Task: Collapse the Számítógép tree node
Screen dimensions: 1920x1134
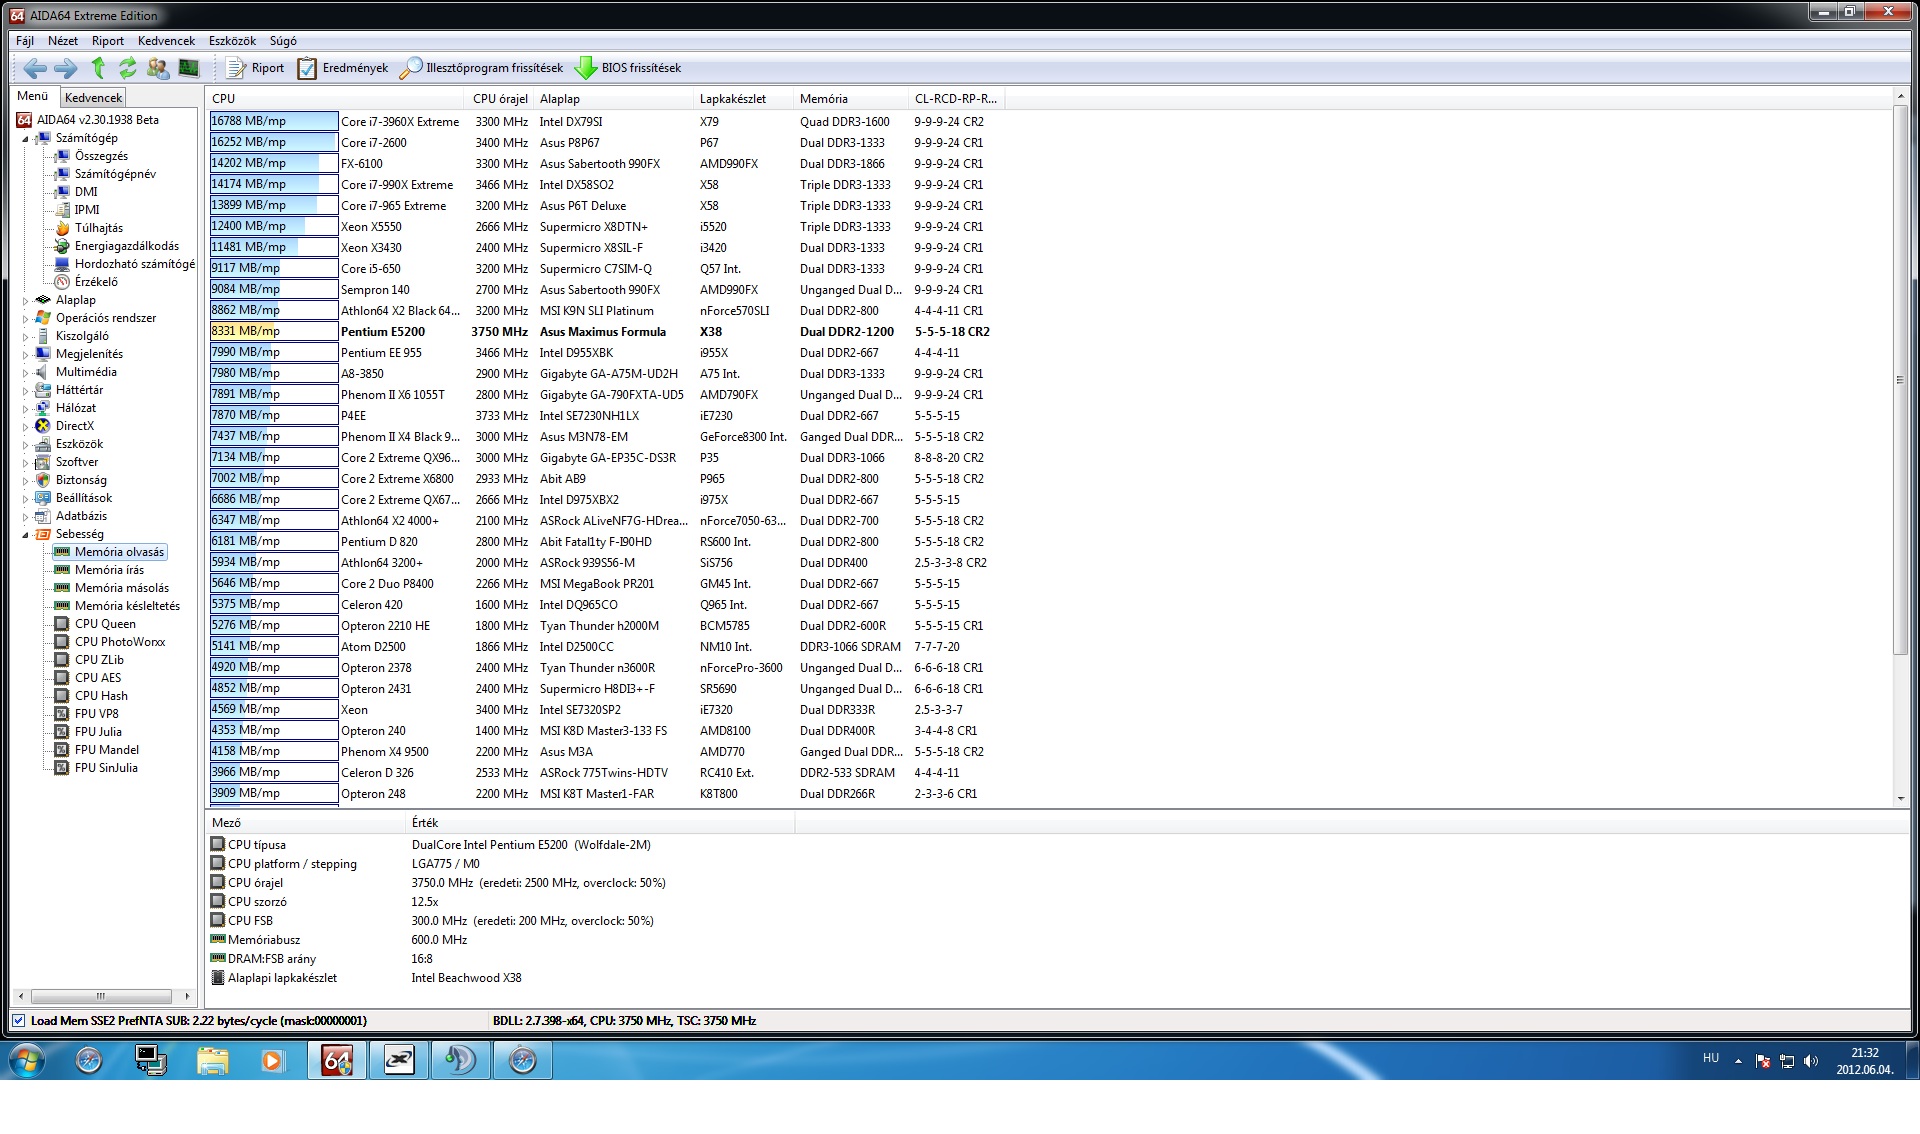Action: (x=25, y=139)
